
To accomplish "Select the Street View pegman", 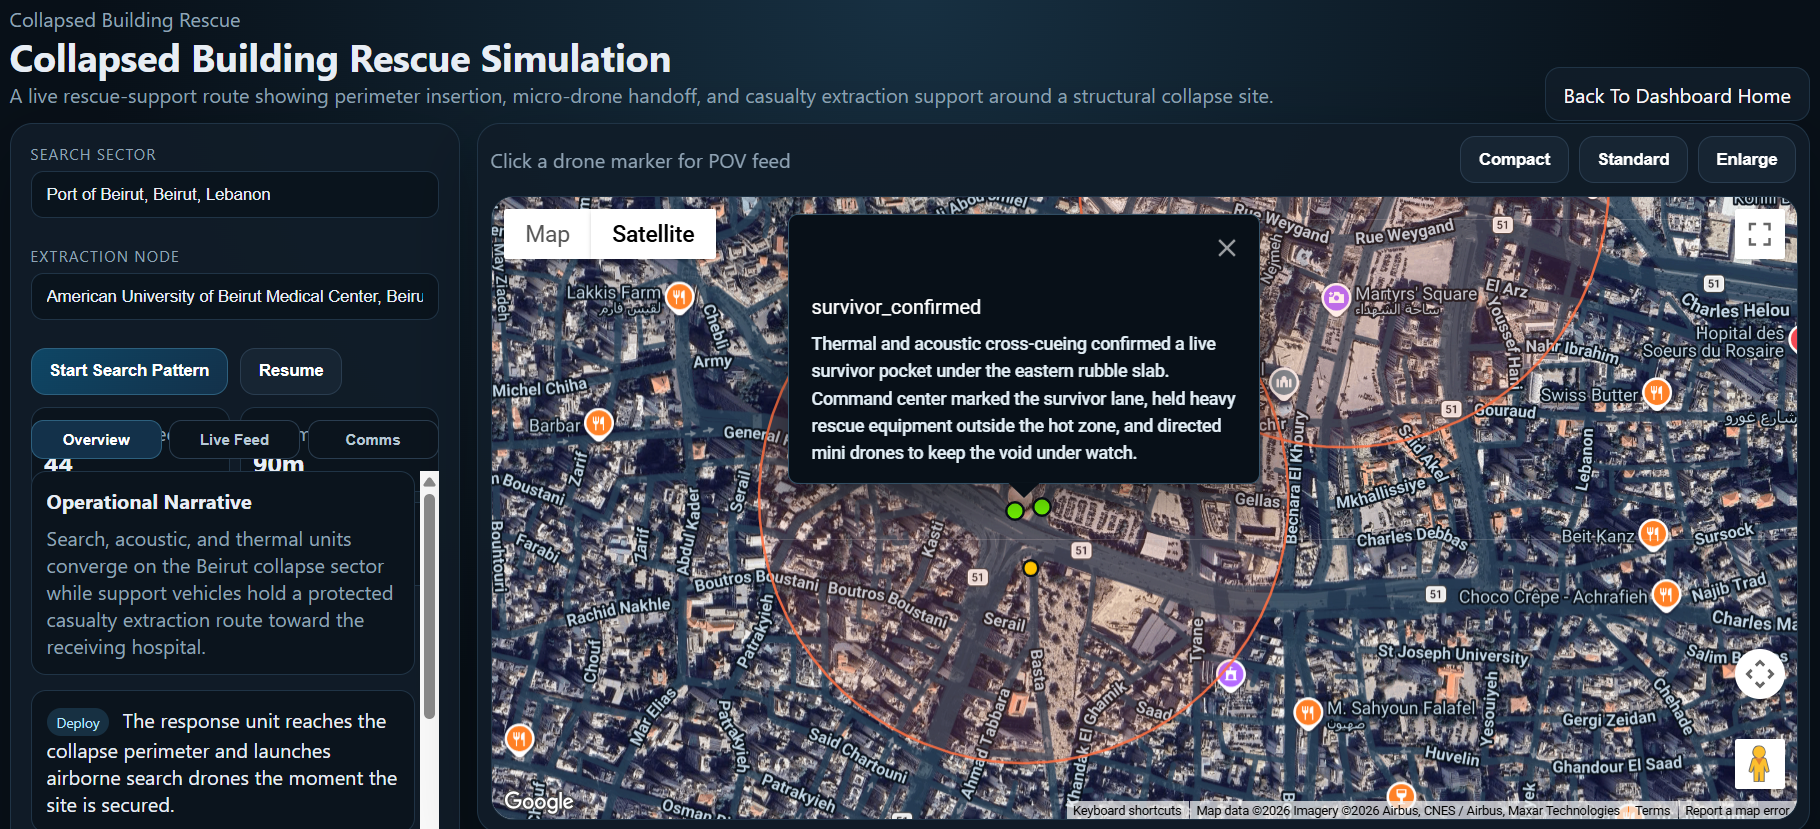I will point(1760,764).
